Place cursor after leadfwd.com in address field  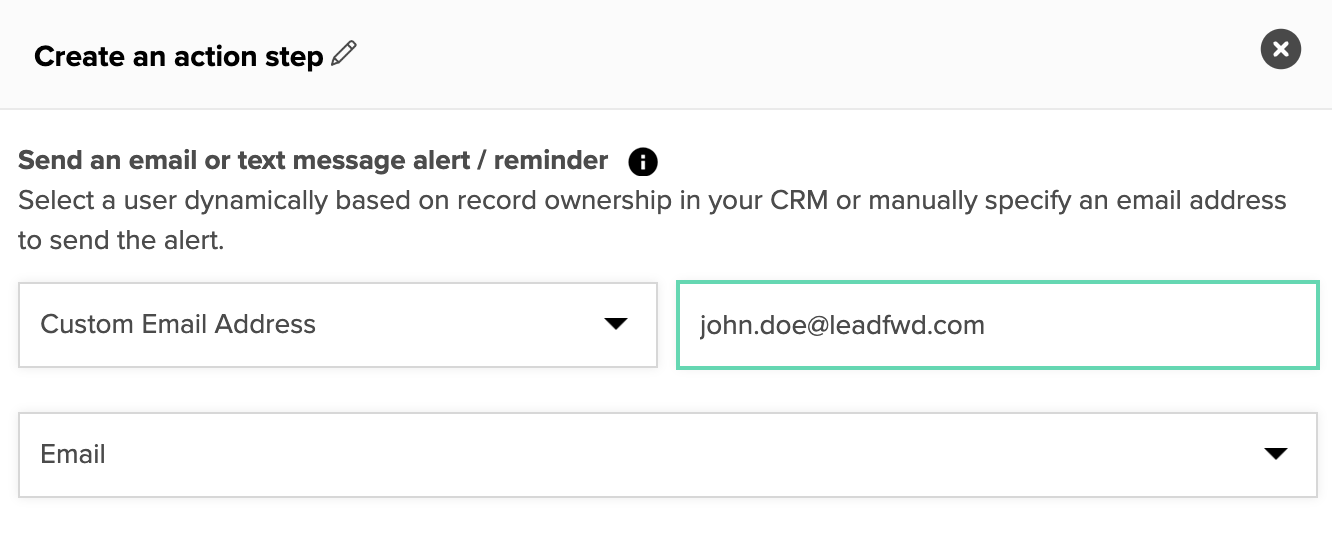(986, 325)
